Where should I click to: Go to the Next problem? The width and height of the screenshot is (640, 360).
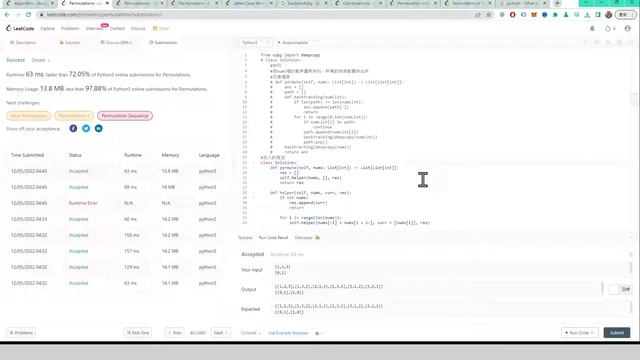[221, 333]
